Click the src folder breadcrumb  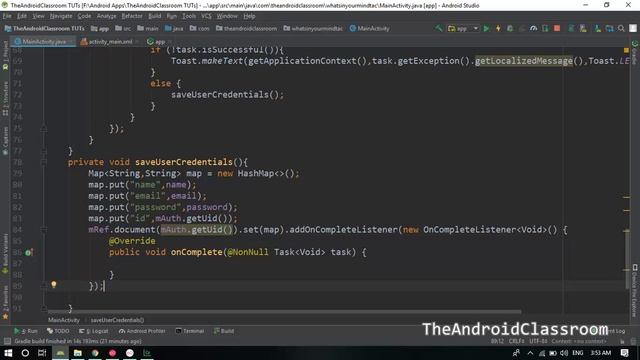click(x=123, y=29)
